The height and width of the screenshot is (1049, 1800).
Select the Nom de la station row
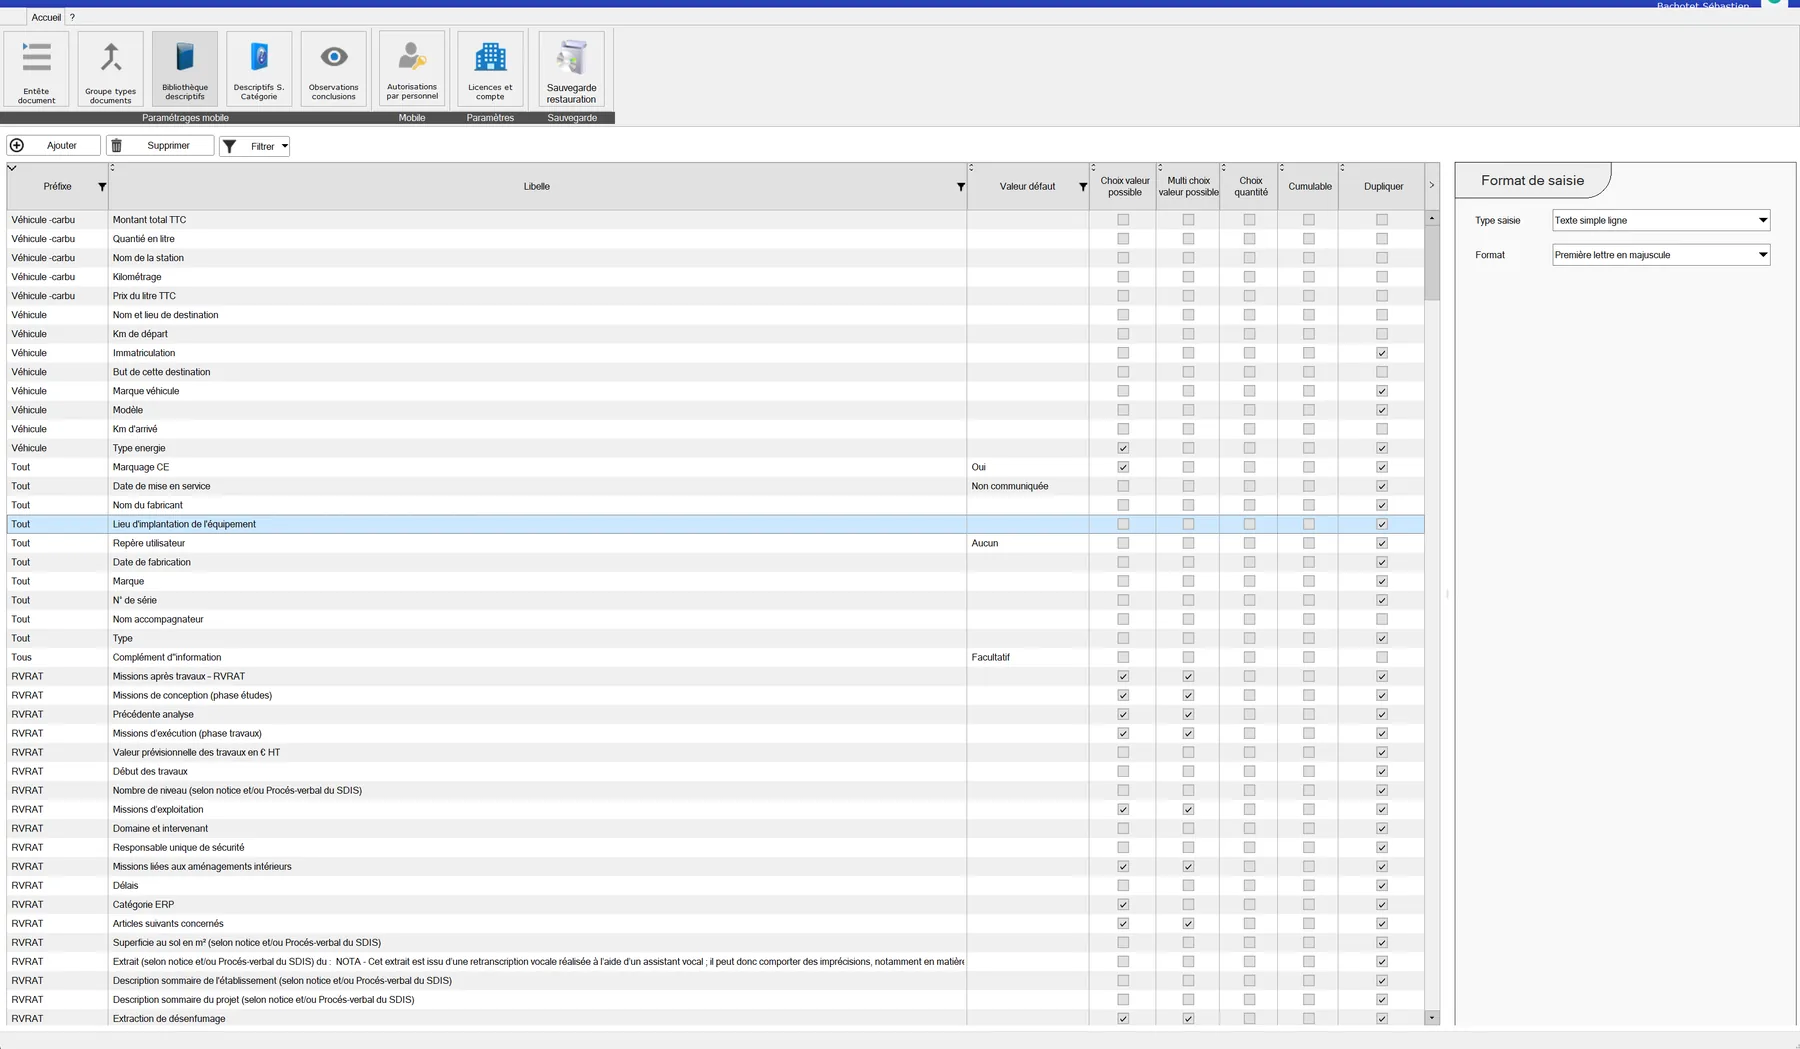pyautogui.click(x=716, y=258)
